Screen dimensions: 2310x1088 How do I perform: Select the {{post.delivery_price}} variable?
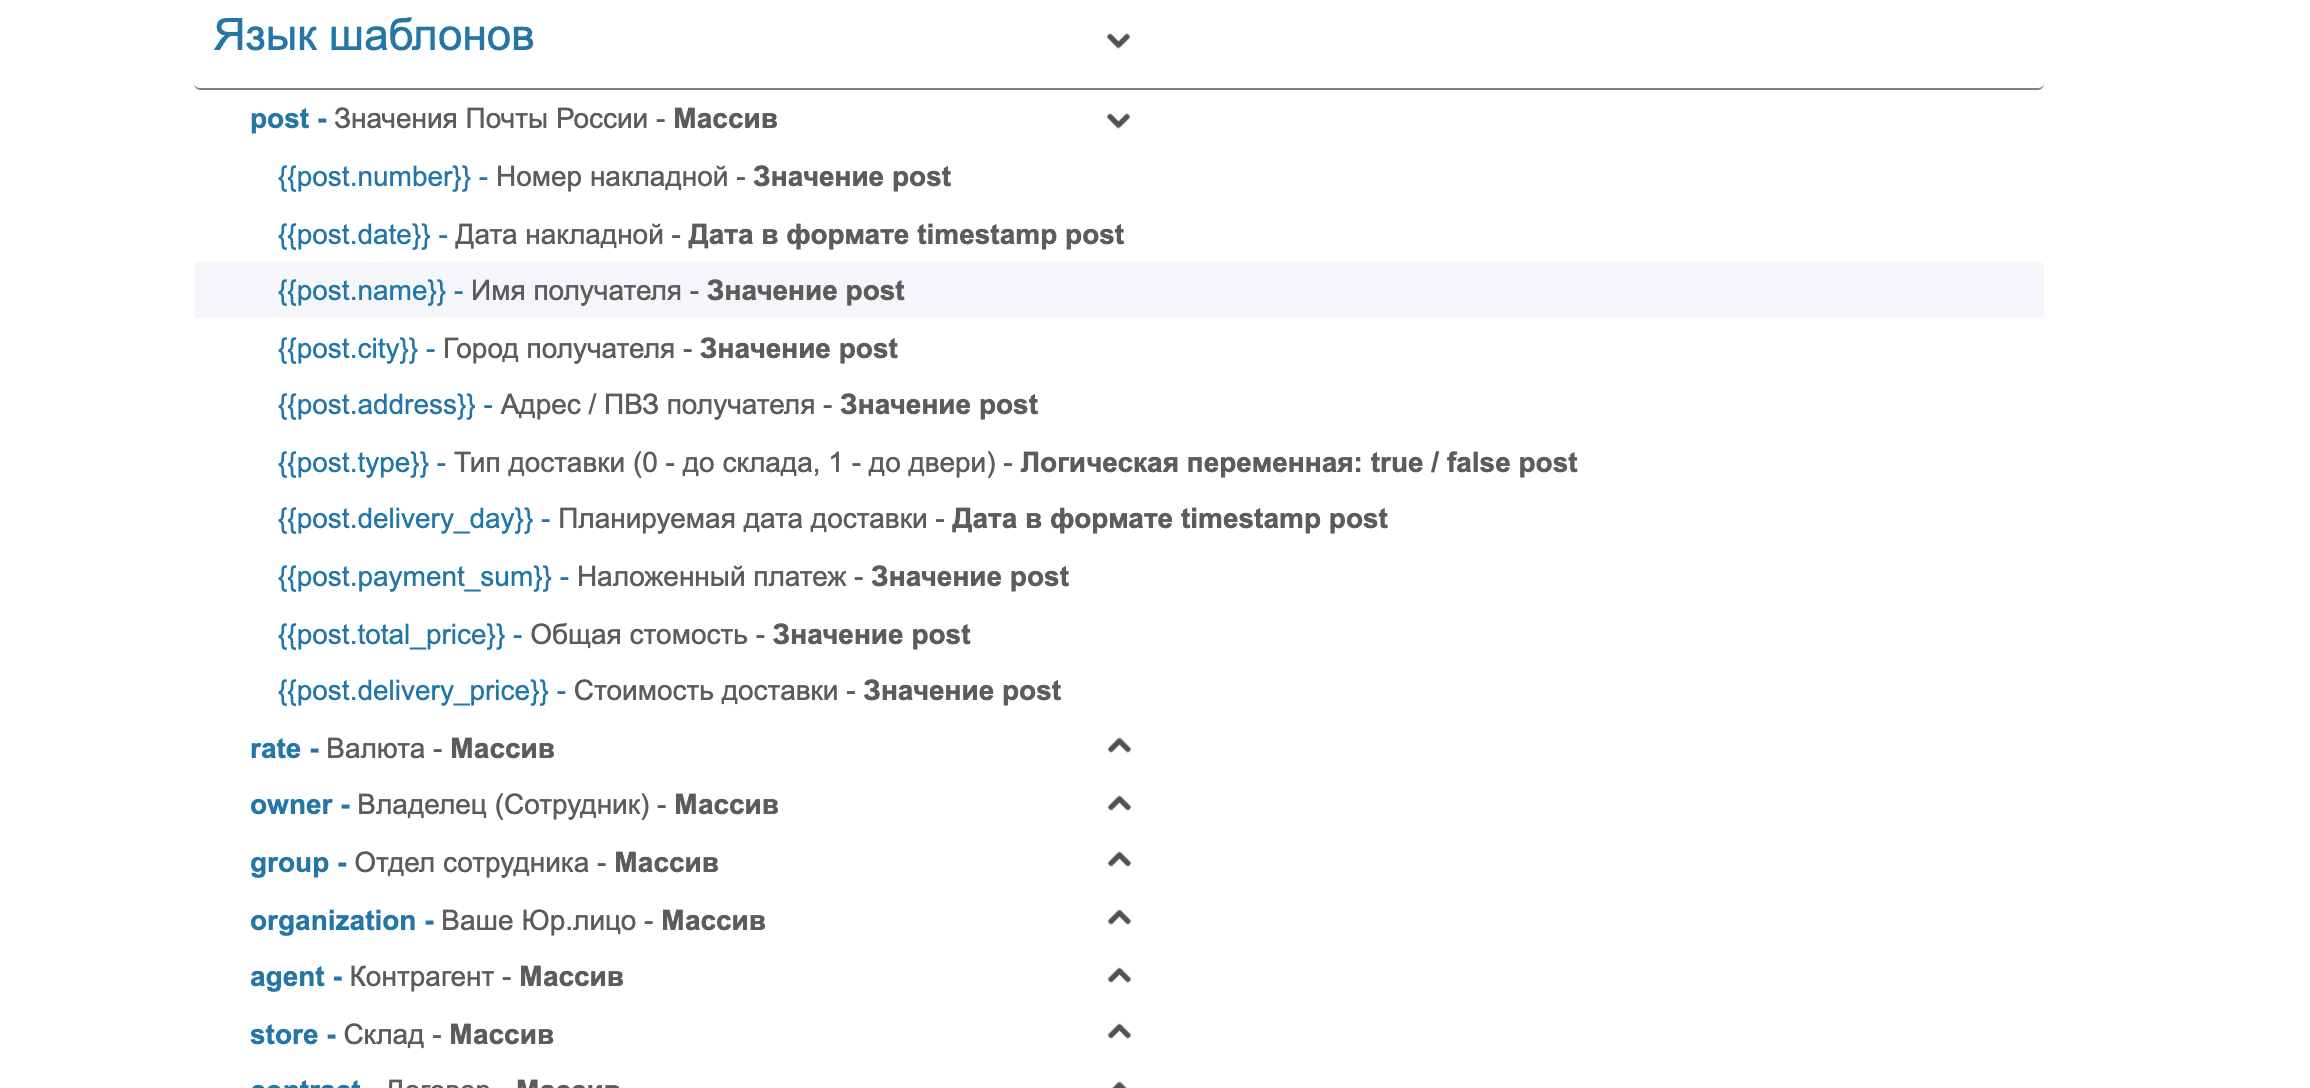click(413, 690)
